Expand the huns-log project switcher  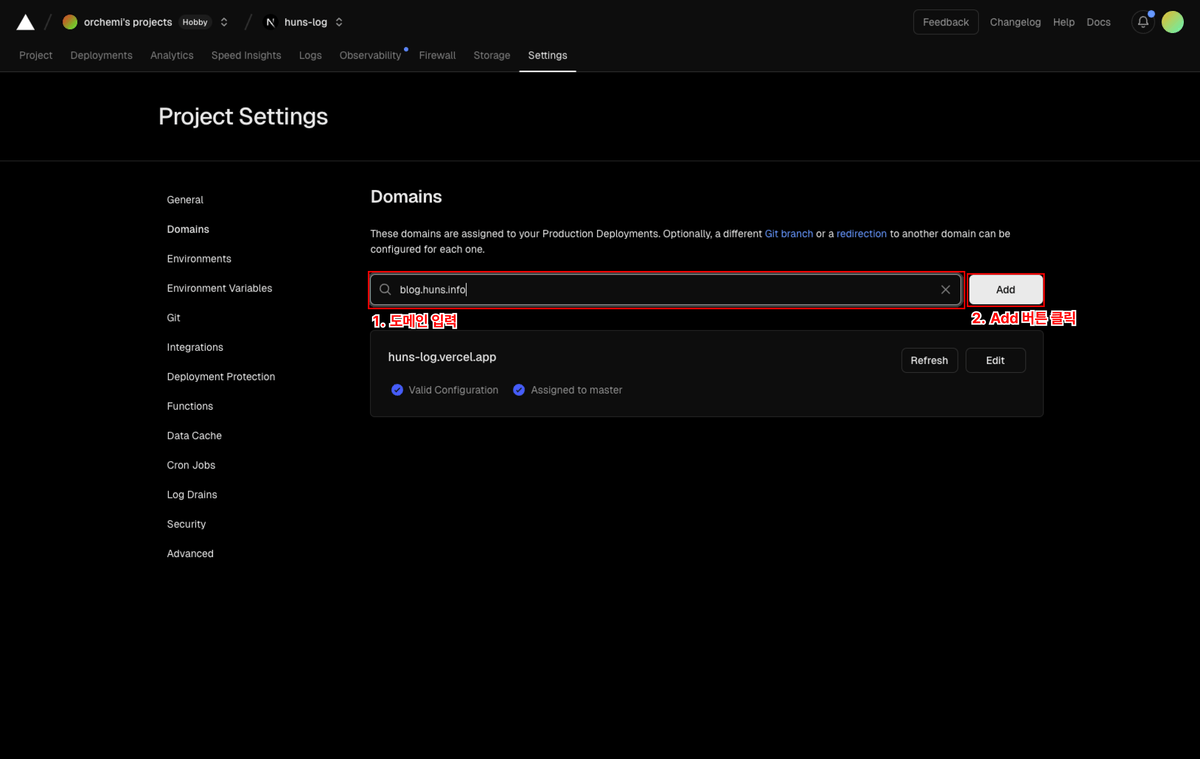coord(339,22)
